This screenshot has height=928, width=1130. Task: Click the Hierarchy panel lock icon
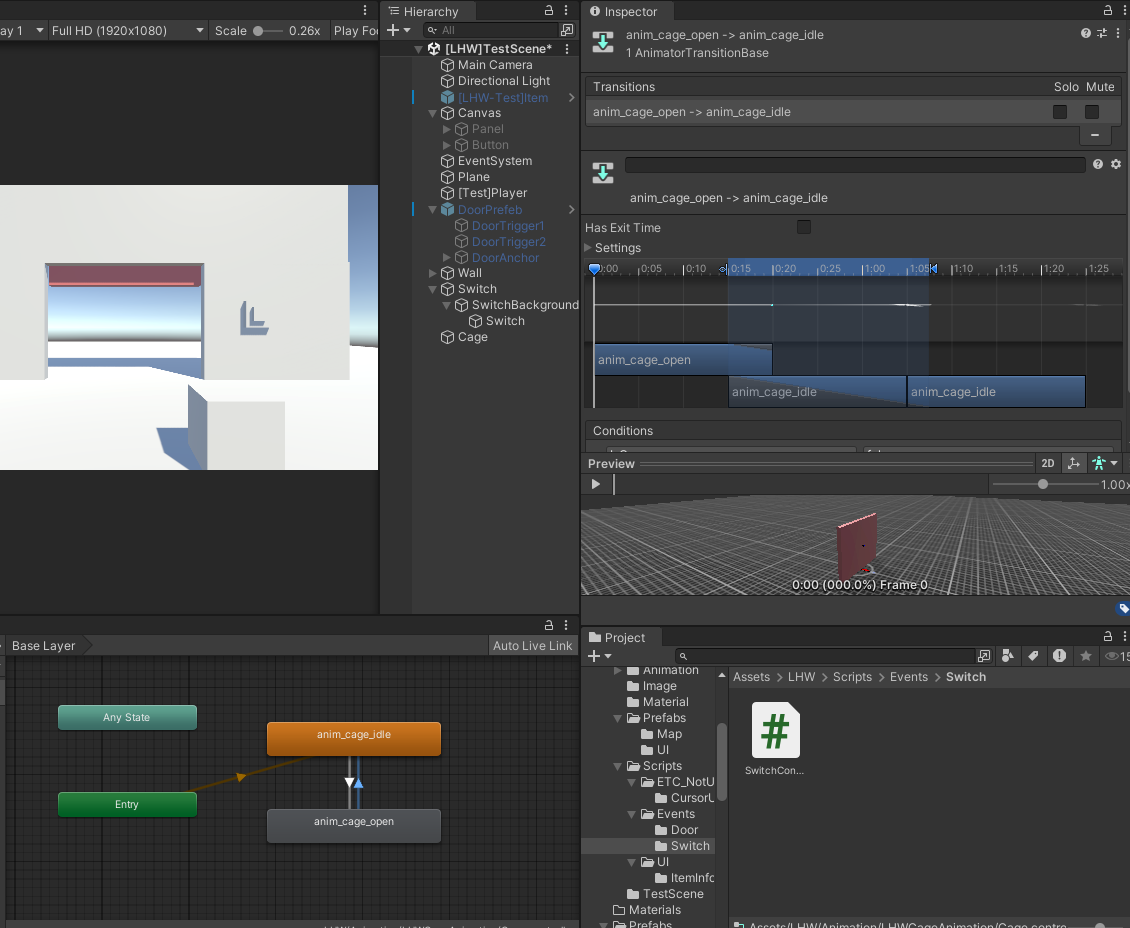click(548, 11)
